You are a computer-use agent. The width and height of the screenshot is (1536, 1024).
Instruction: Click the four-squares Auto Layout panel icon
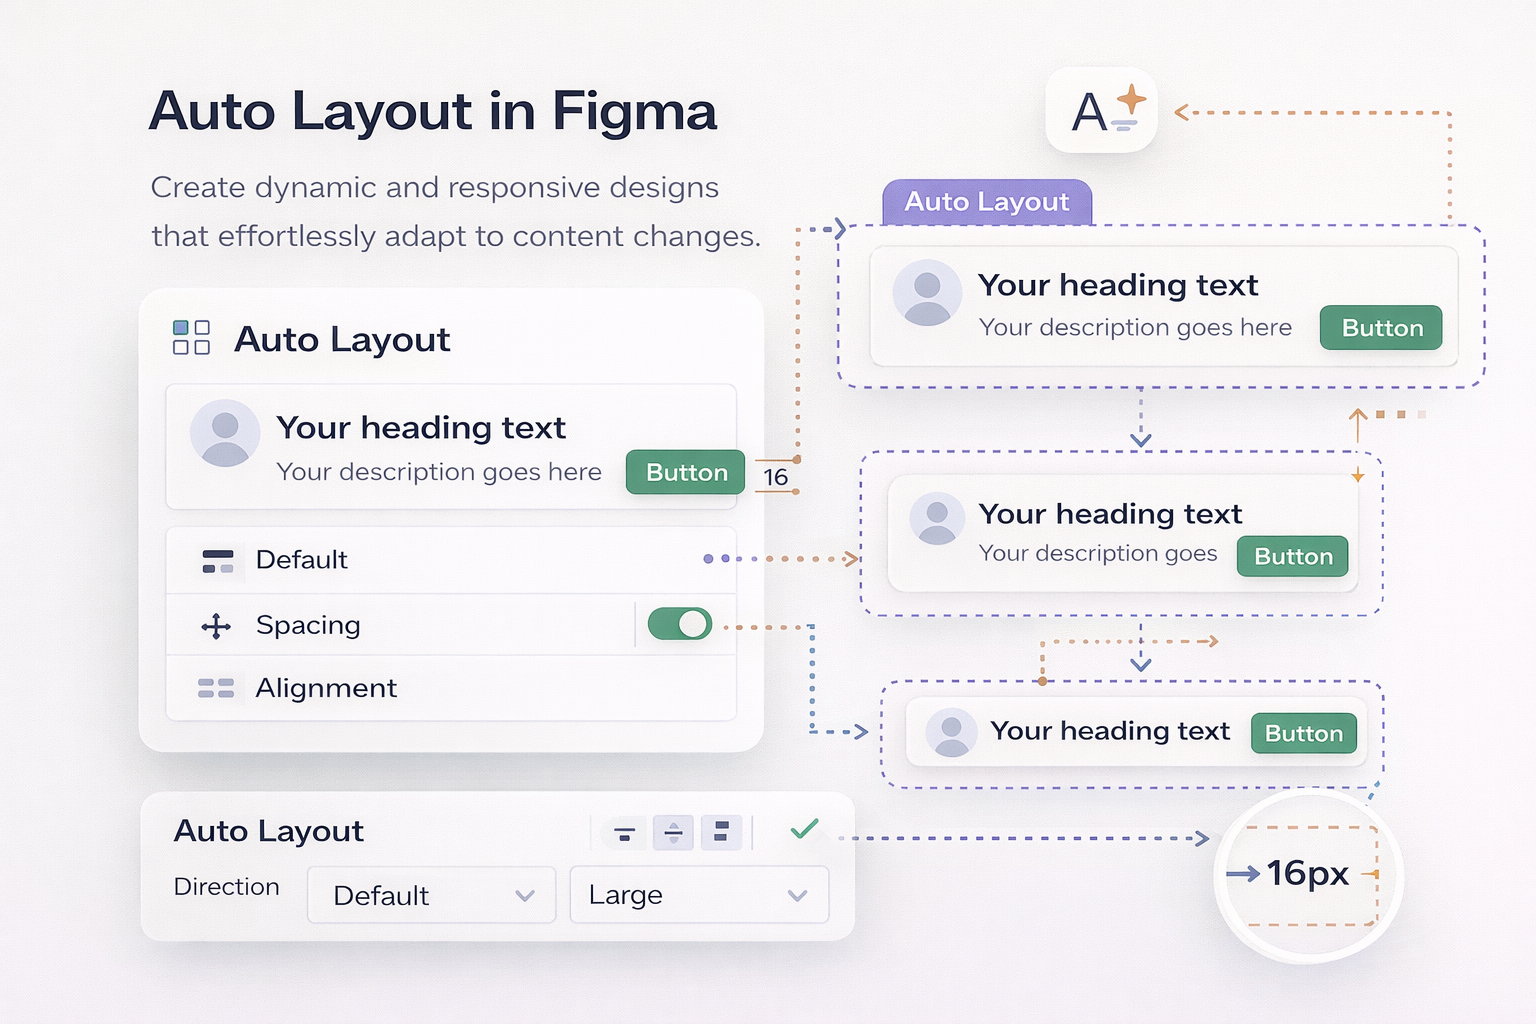pyautogui.click(x=191, y=338)
